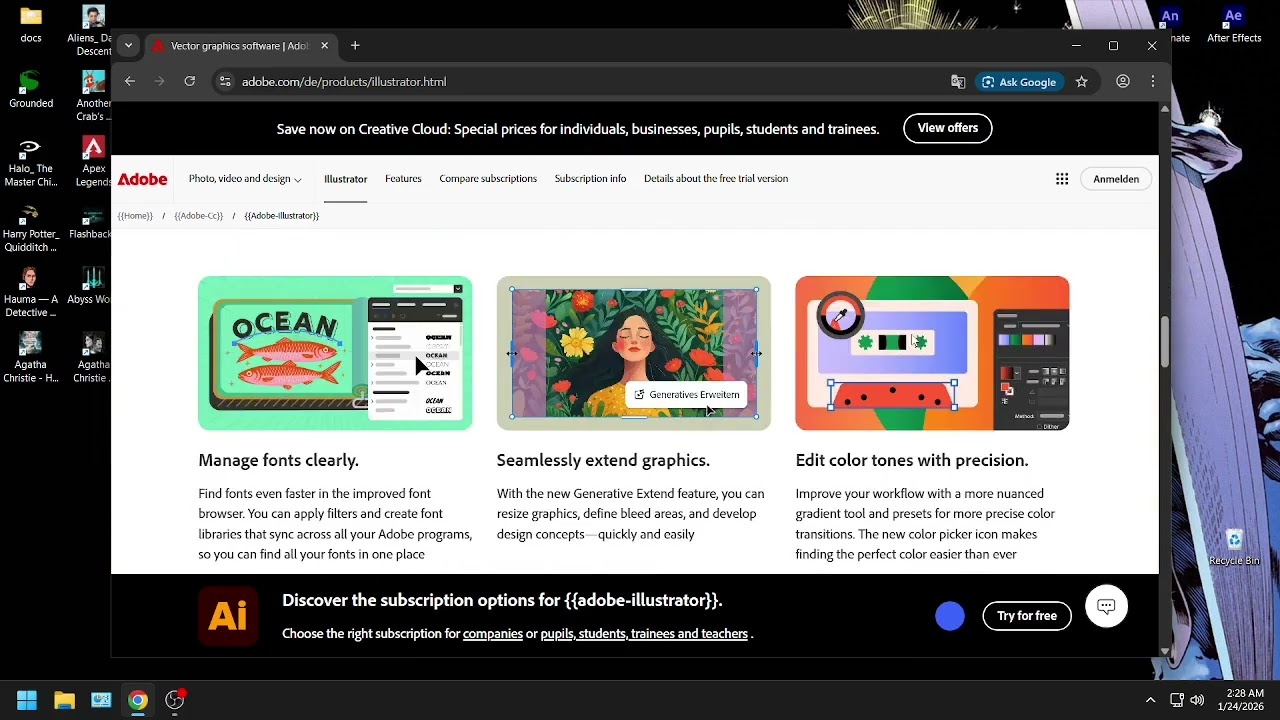Viewport: 1280px width, 720px height.
Task: Click the Edit color tones with precision heading
Action: (x=912, y=460)
